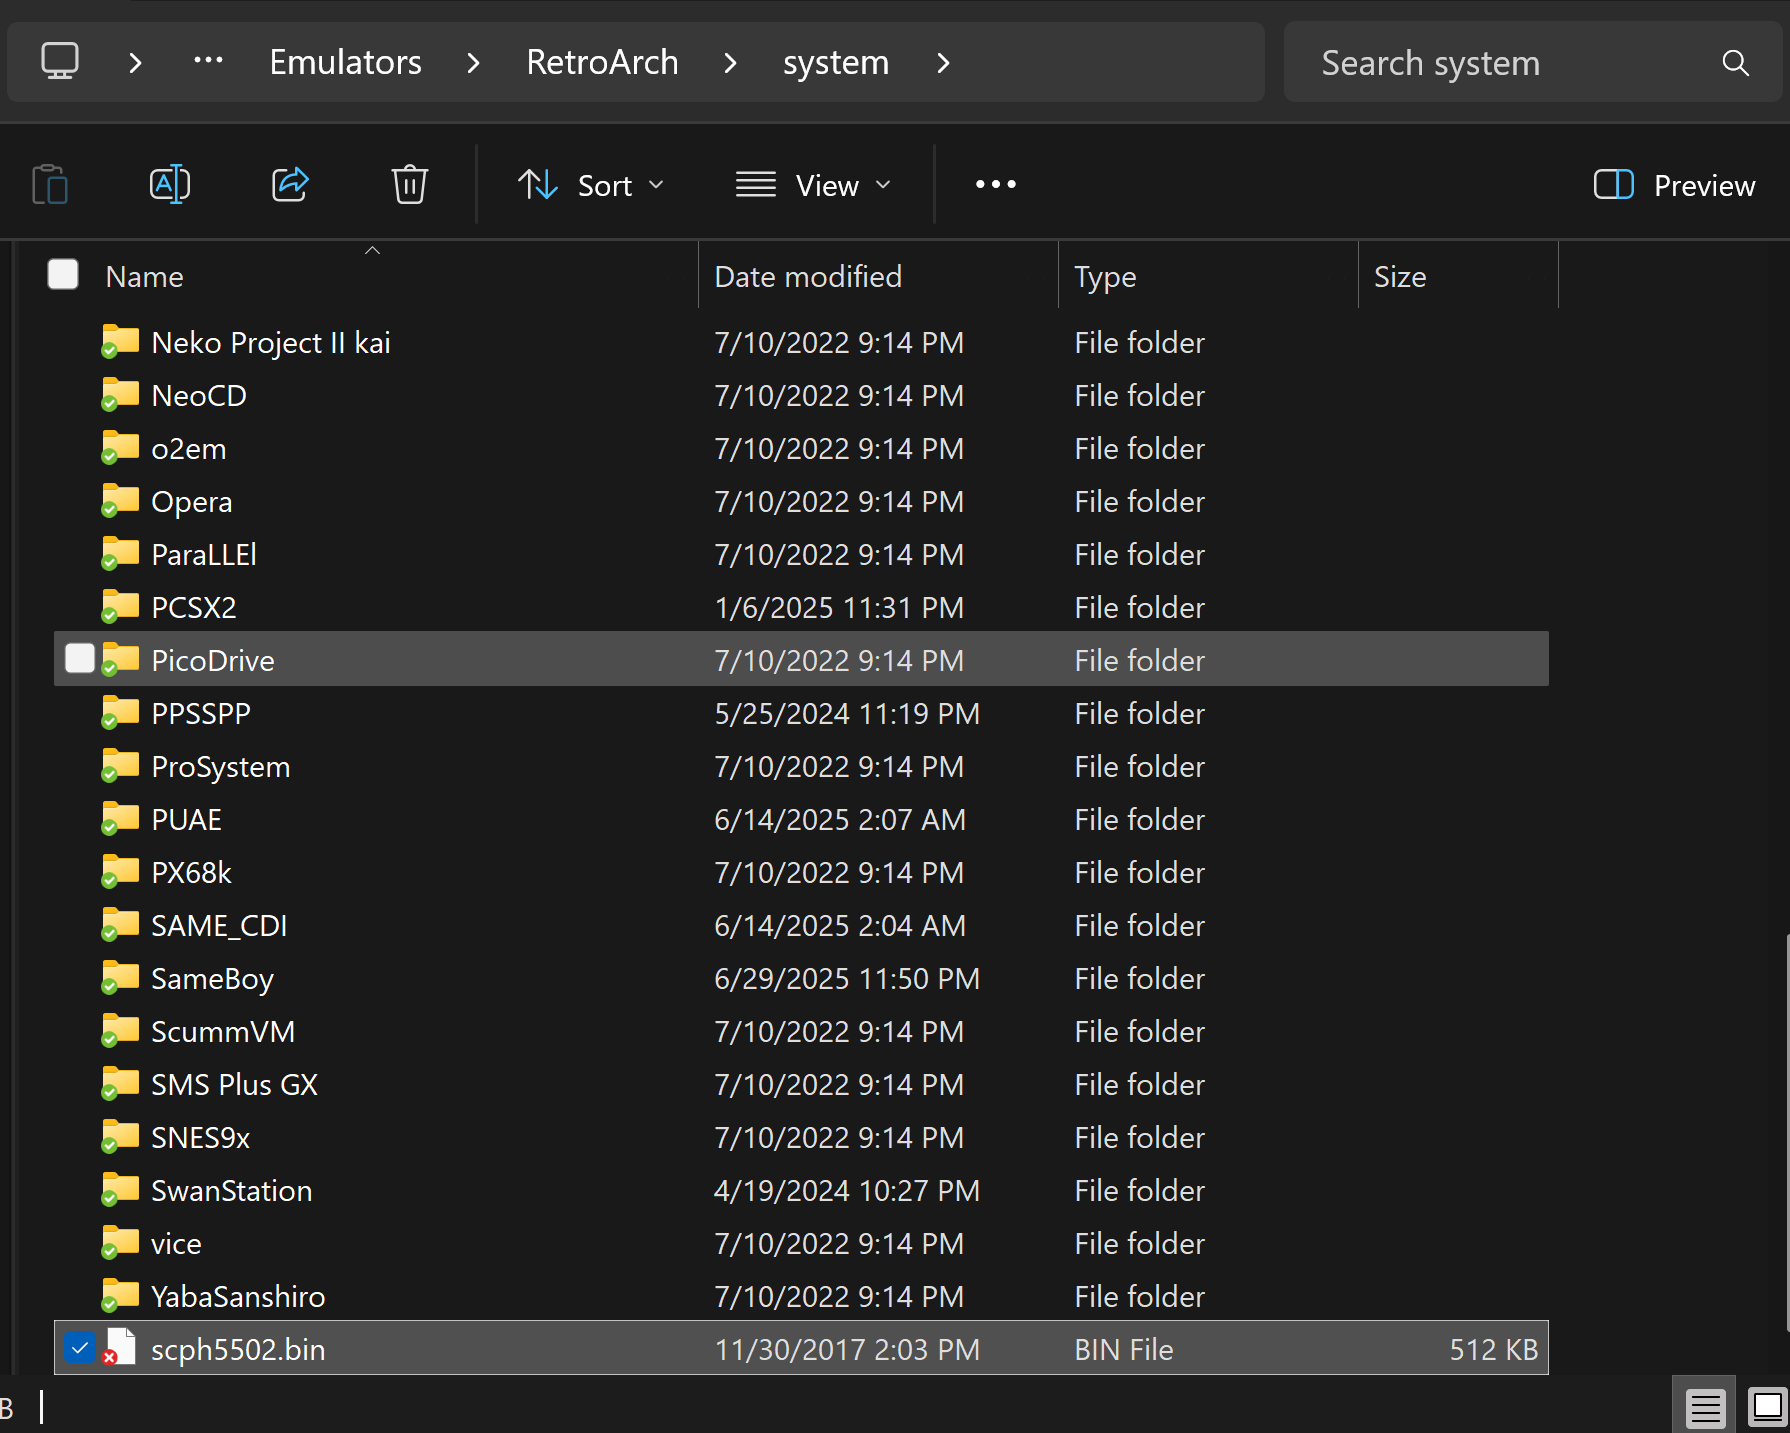Click the PX68k folder icon
This screenshot has height=1433, width=1790.
pos(121,871)
